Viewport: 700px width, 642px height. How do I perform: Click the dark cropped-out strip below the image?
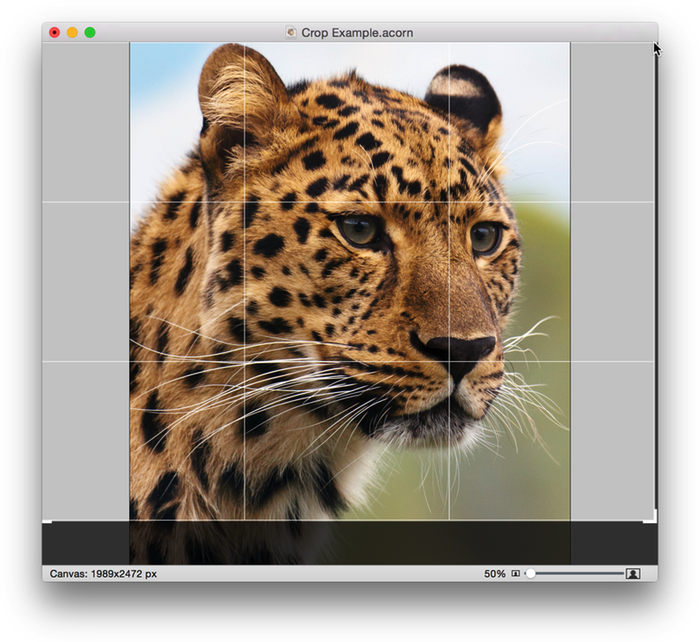350,543
